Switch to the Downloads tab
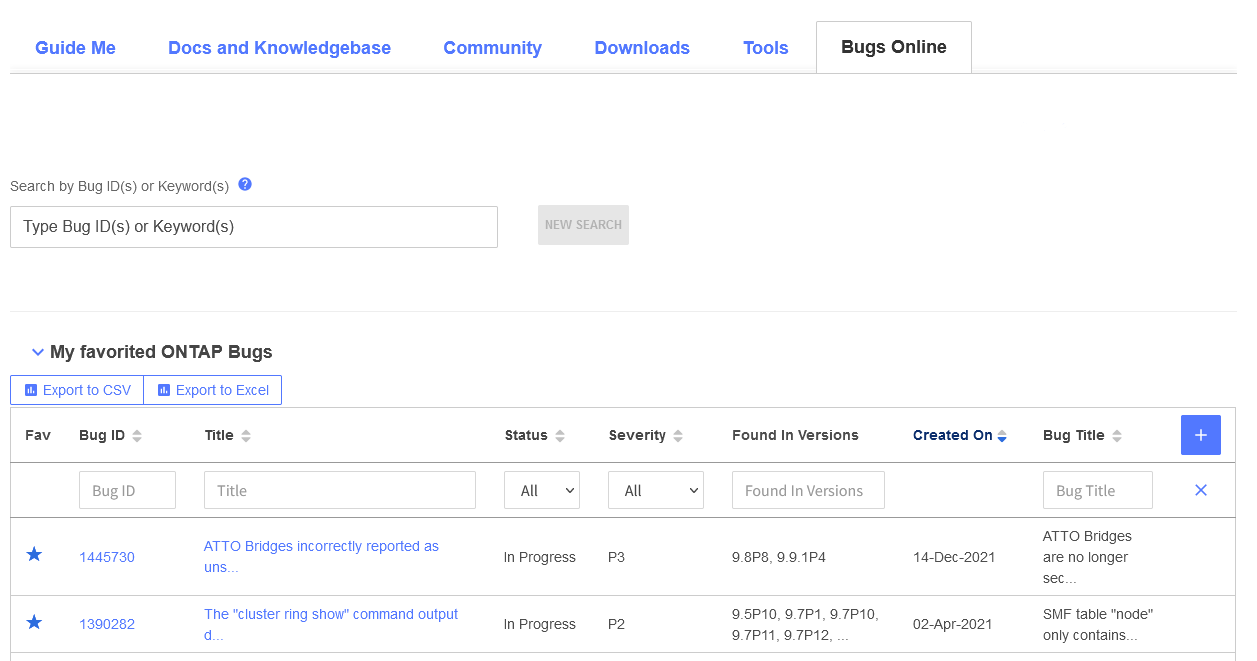Image resolution: width=1257 pixels, height=661 pixels. (642, 48)
